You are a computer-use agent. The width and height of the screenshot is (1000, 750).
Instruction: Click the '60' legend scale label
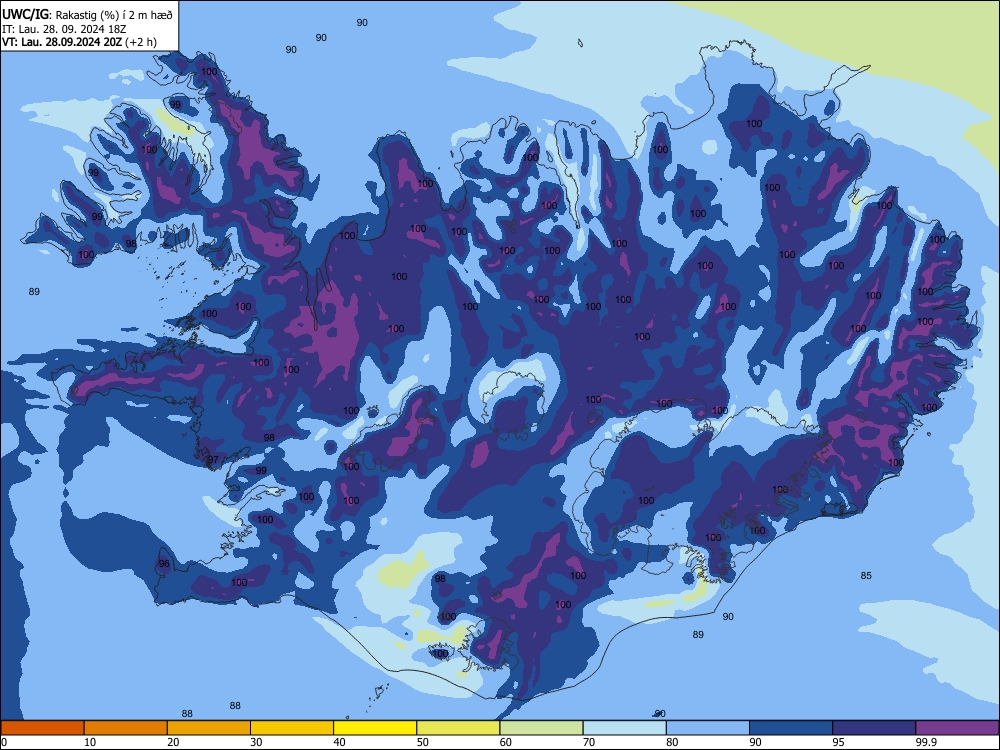pos(506,742)
